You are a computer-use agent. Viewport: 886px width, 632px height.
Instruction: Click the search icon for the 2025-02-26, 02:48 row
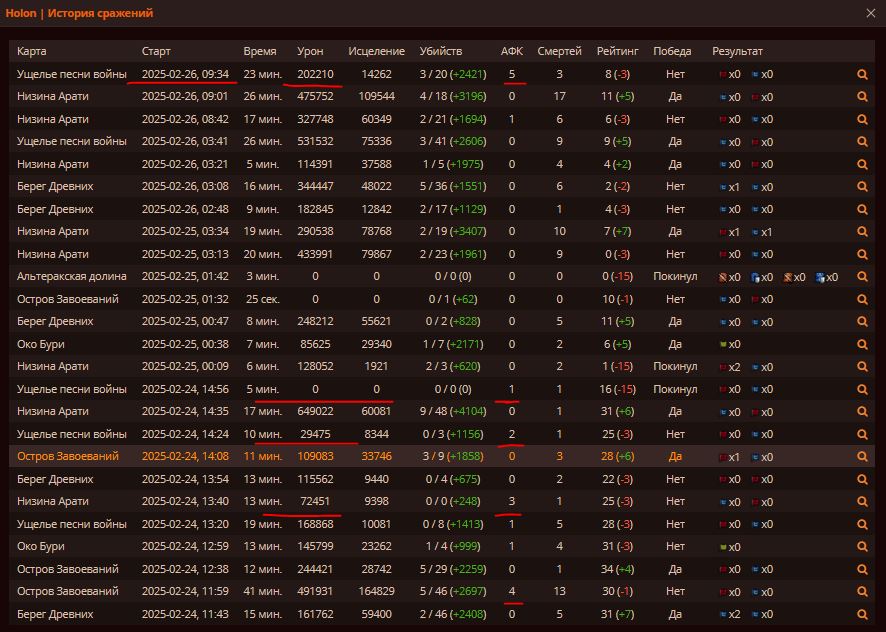point(862,209)
